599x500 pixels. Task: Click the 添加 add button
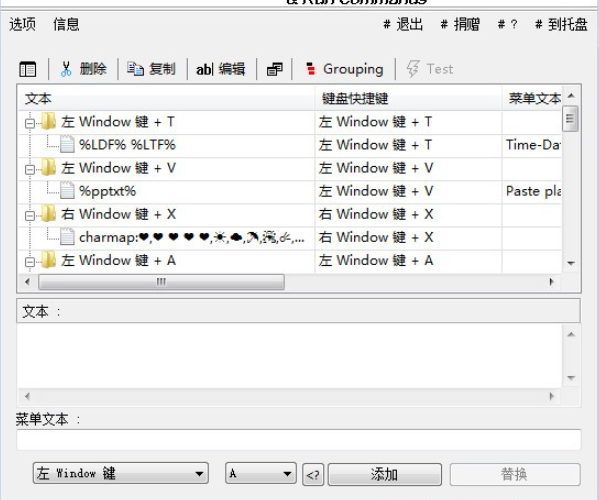click(x=385, y=474)
